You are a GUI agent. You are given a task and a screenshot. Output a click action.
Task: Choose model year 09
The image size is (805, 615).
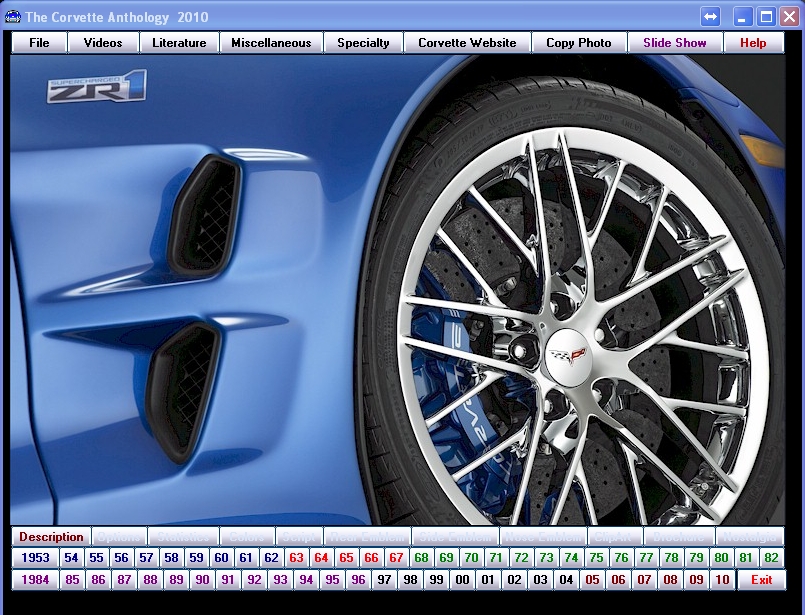[x=696, y=580]
